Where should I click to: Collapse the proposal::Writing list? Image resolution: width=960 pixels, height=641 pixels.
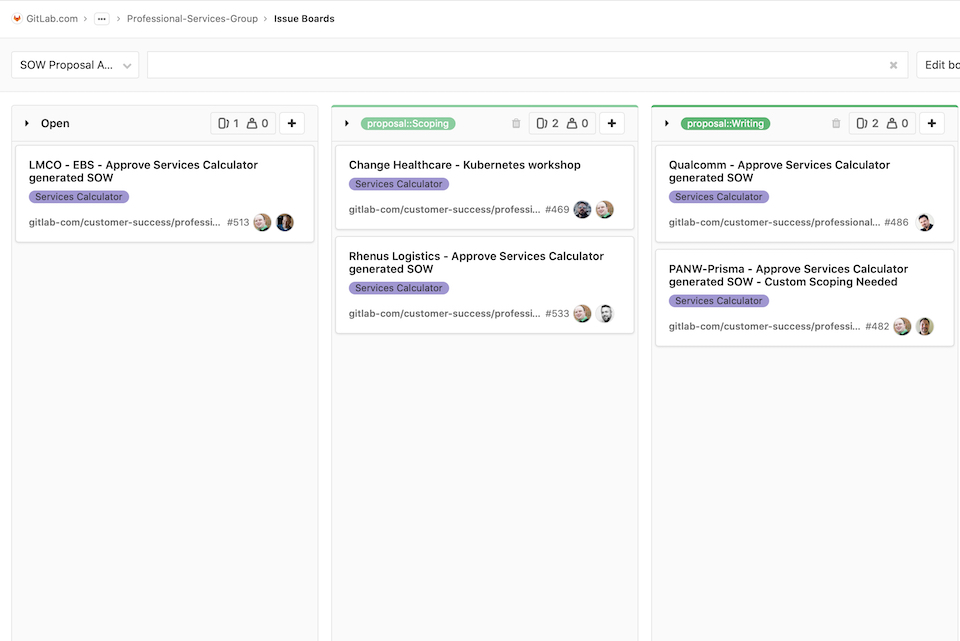(x=667, y=123)
